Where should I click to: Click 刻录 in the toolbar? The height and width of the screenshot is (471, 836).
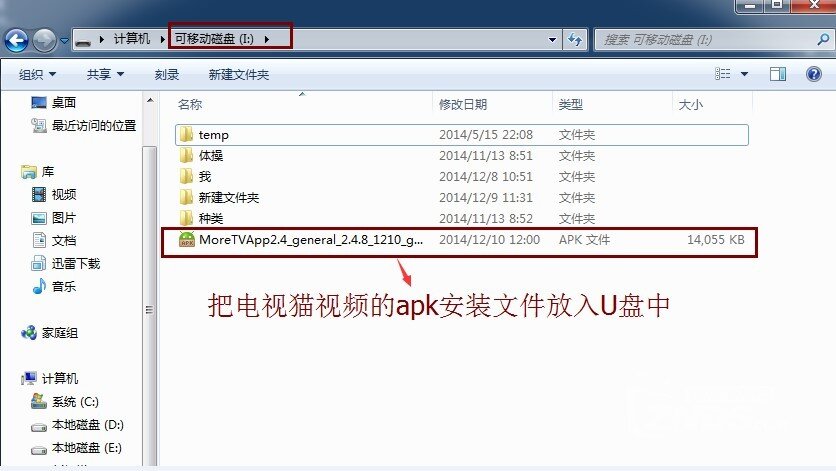click(167, 75)
